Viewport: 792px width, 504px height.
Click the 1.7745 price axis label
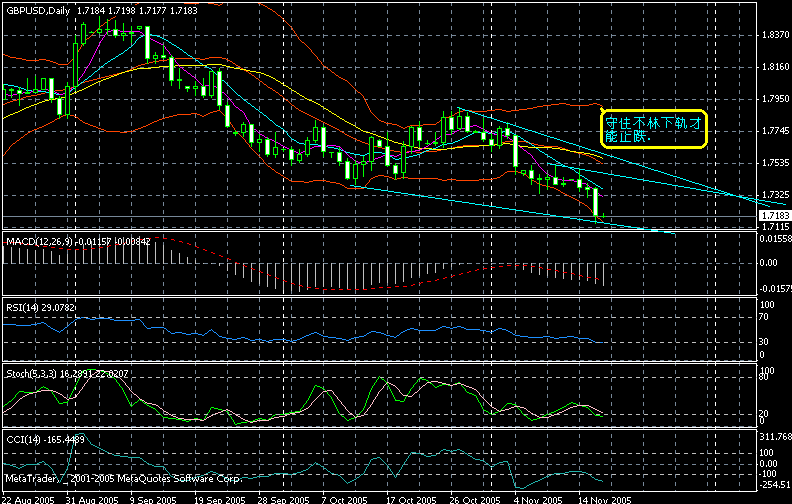[x=775, y=131]
